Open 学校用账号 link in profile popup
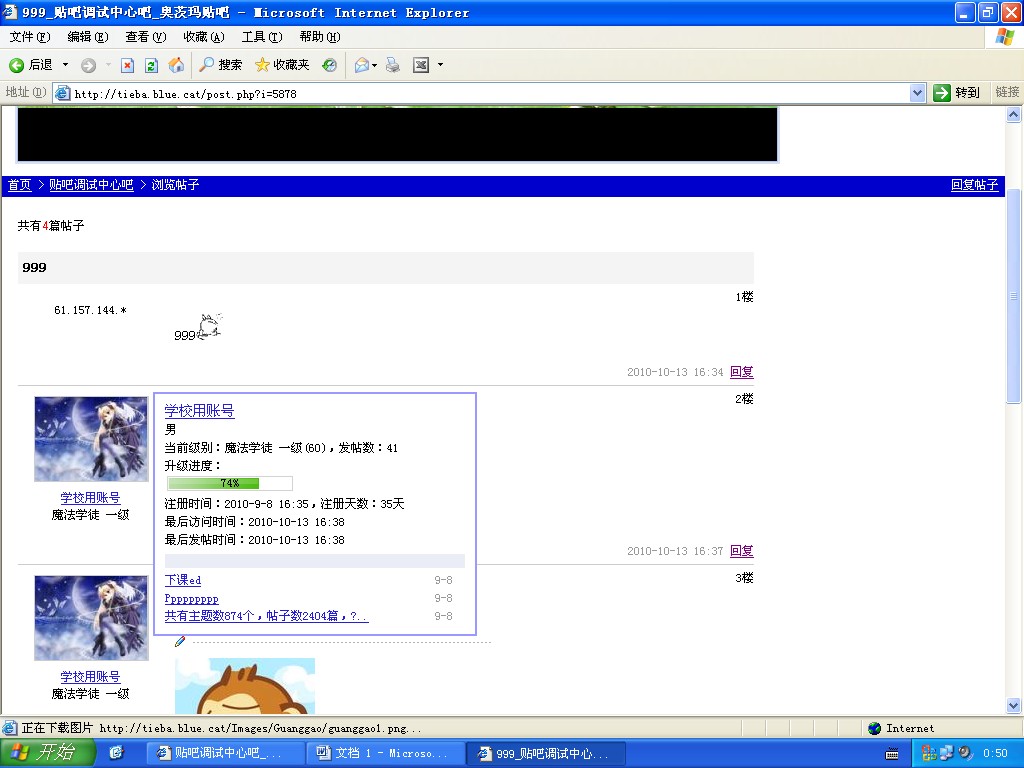 tap(199, 410)
